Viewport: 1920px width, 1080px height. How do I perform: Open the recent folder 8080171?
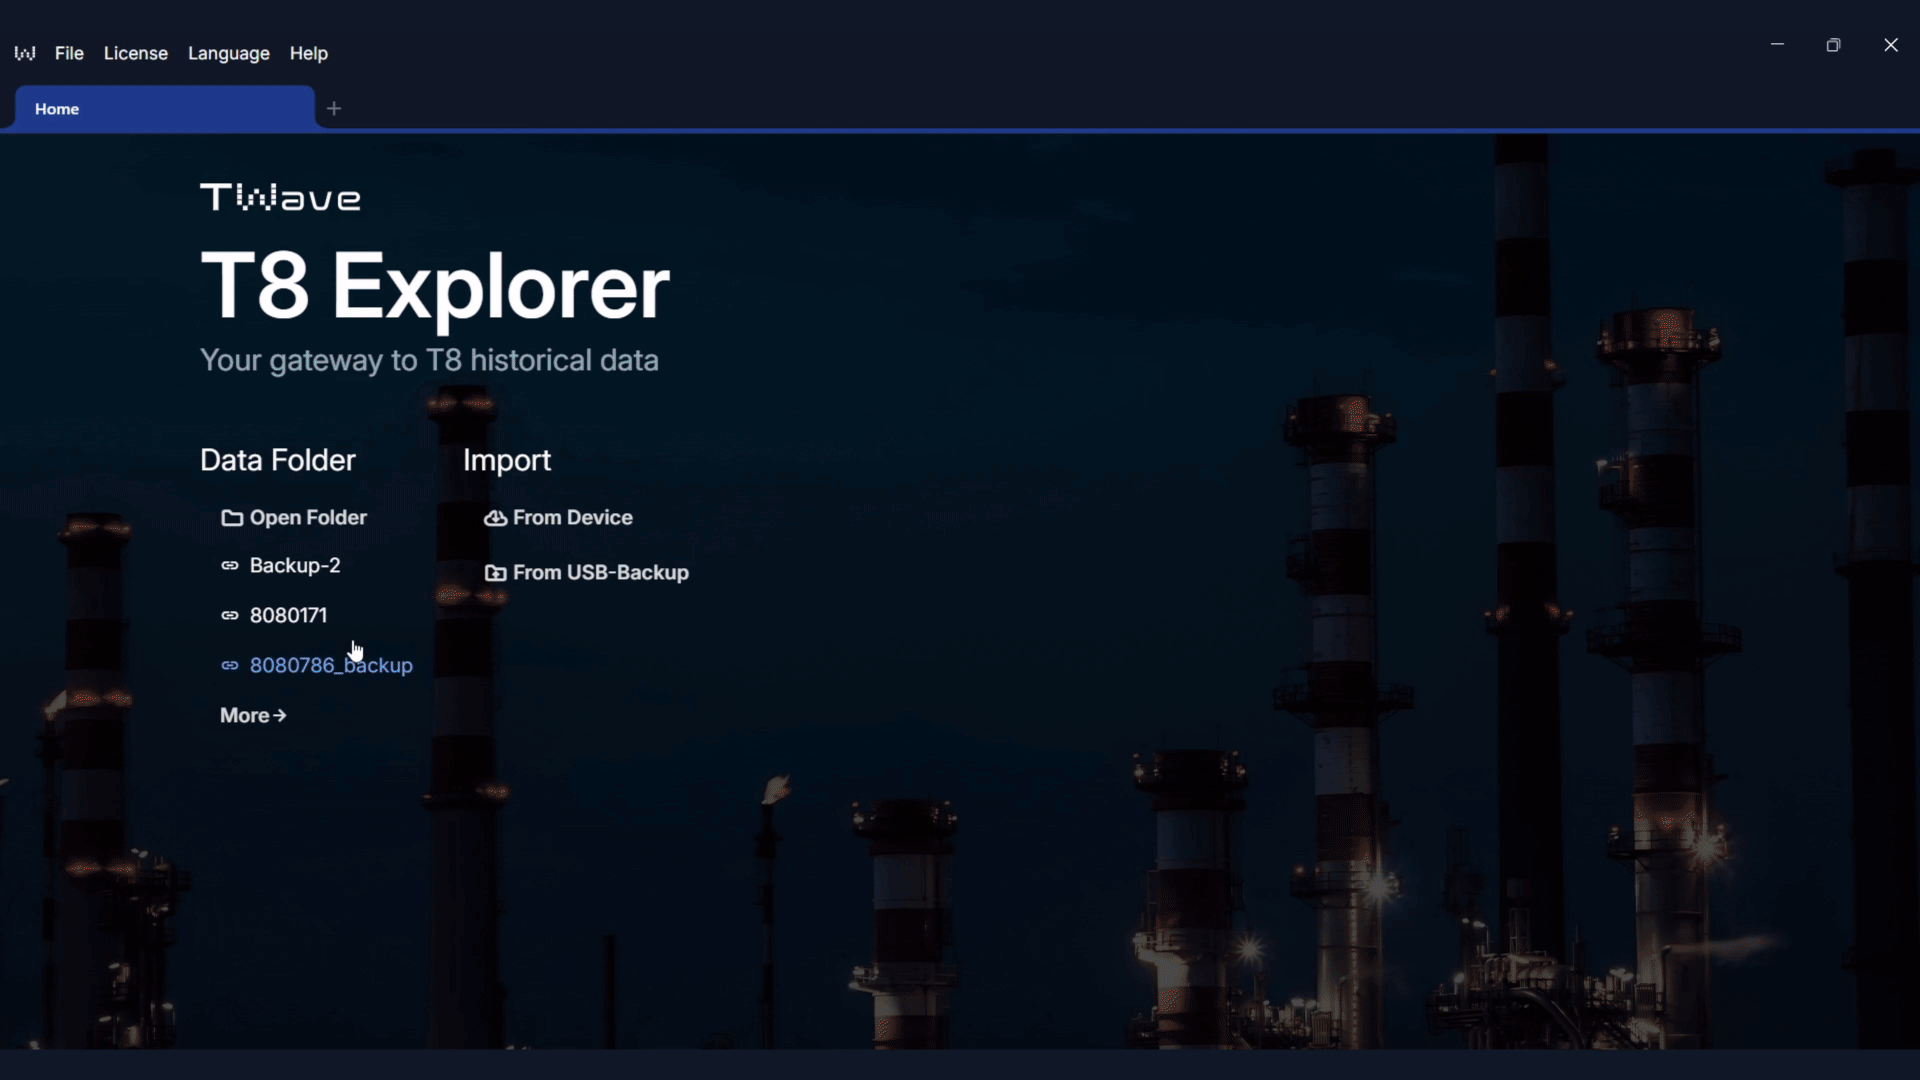287,615
